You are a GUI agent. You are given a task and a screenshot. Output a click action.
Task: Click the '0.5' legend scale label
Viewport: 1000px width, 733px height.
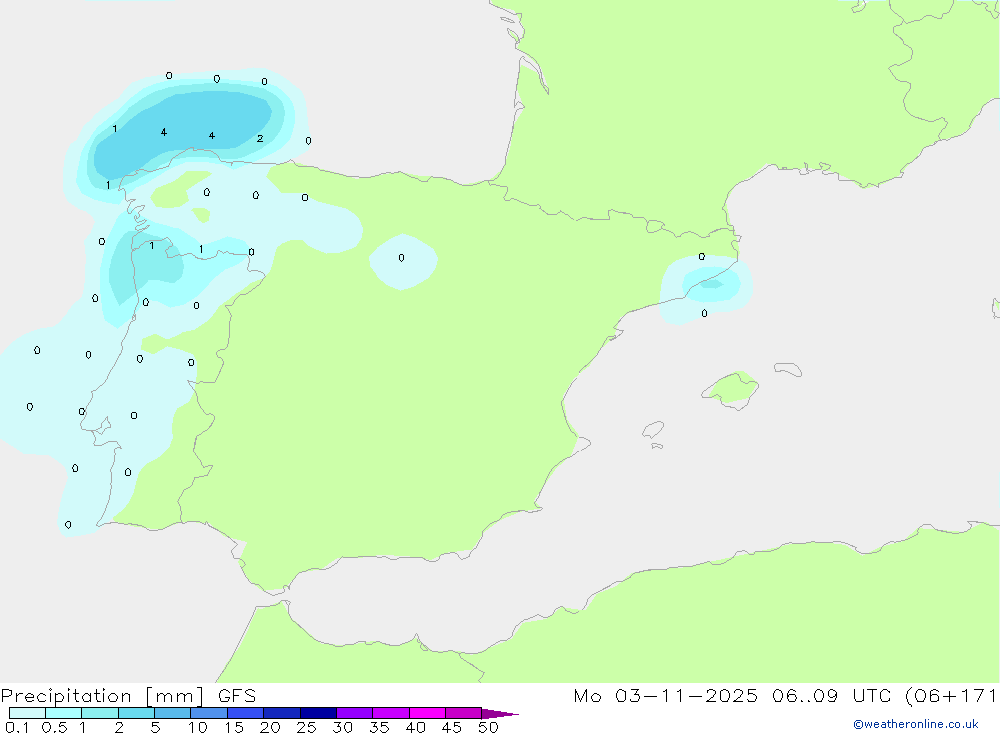54,727
